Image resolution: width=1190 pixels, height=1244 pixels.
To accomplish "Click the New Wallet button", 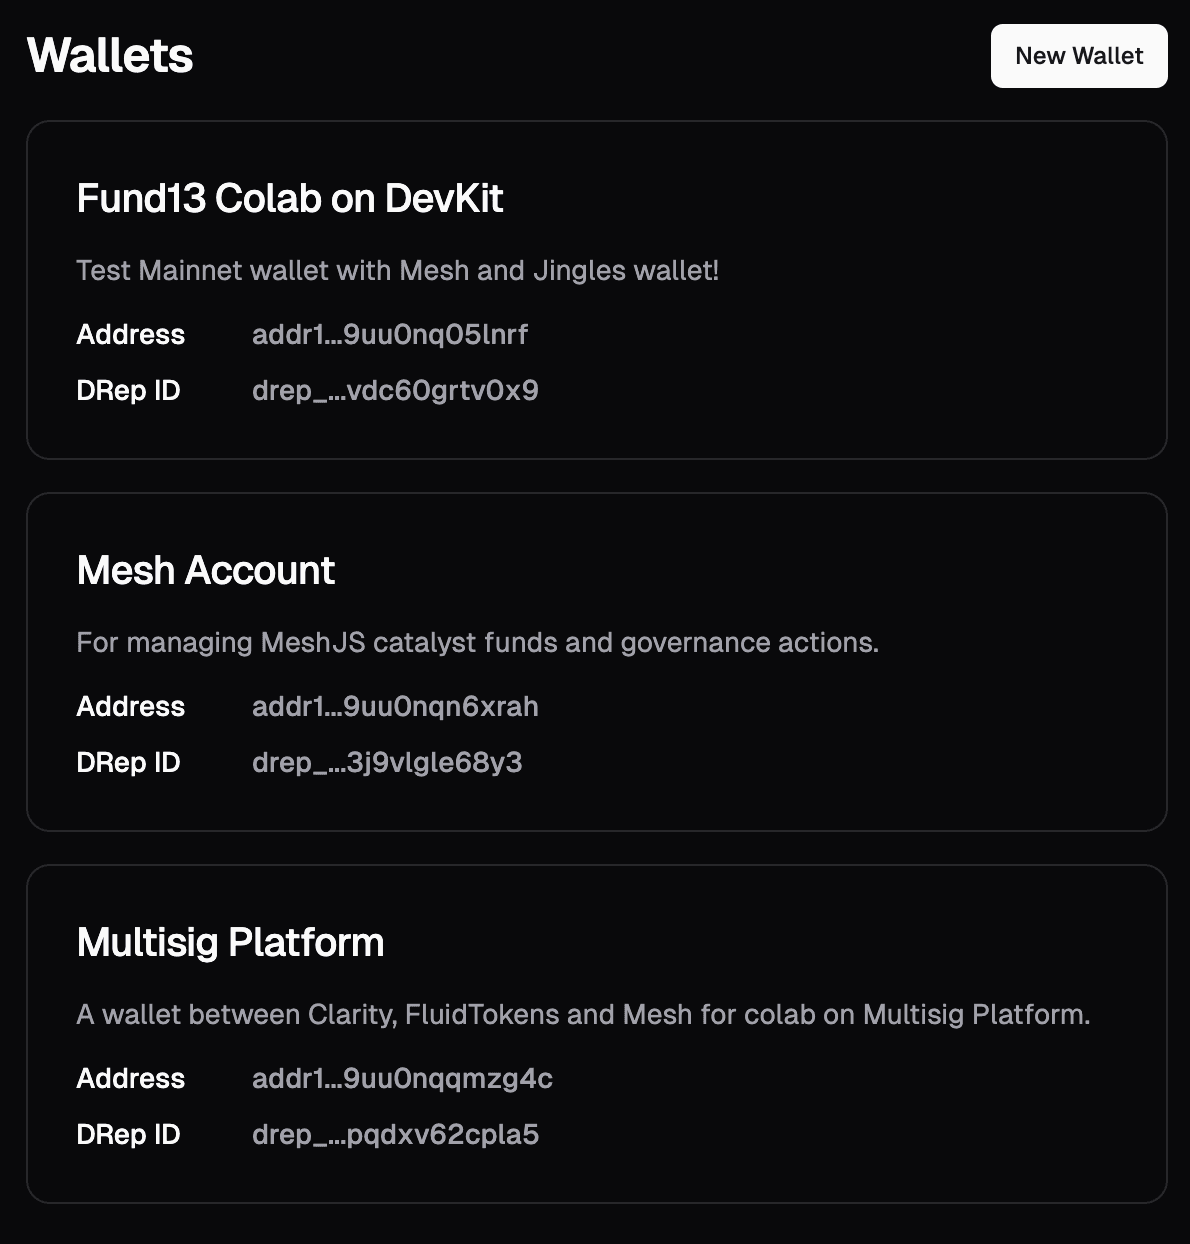I will click(1078, 55).
